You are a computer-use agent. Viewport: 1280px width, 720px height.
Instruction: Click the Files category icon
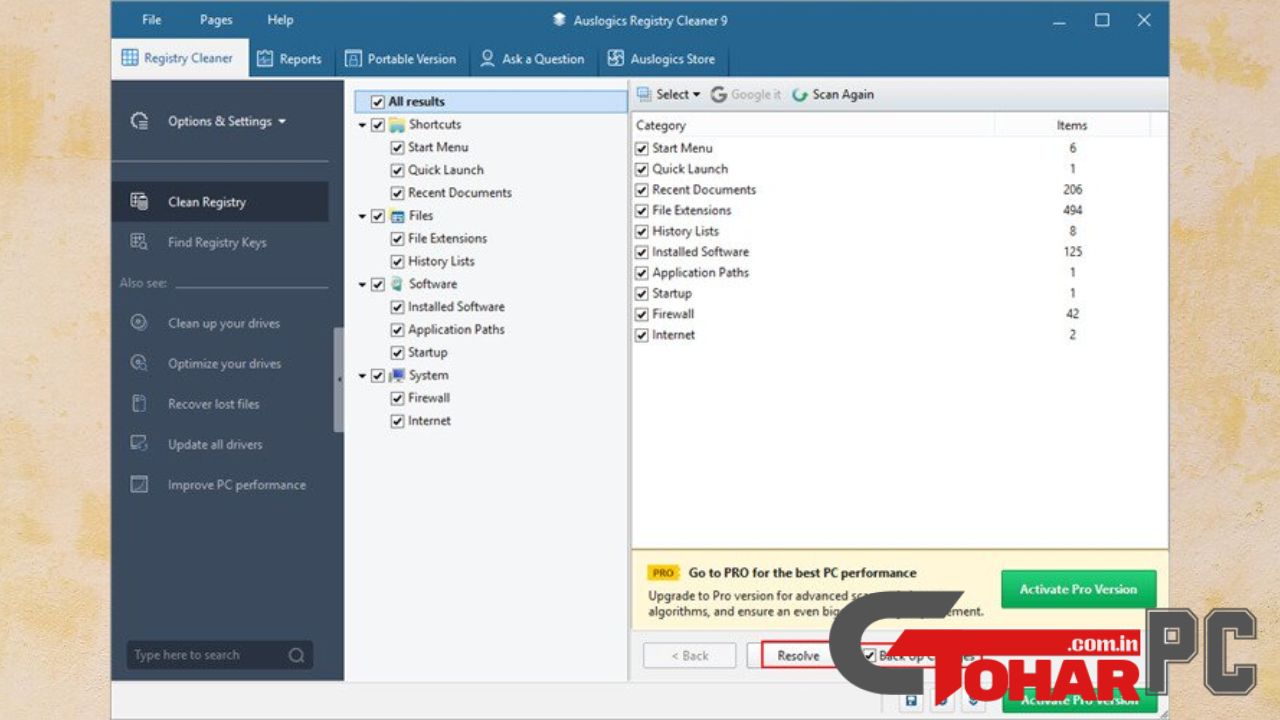[396, 216]
